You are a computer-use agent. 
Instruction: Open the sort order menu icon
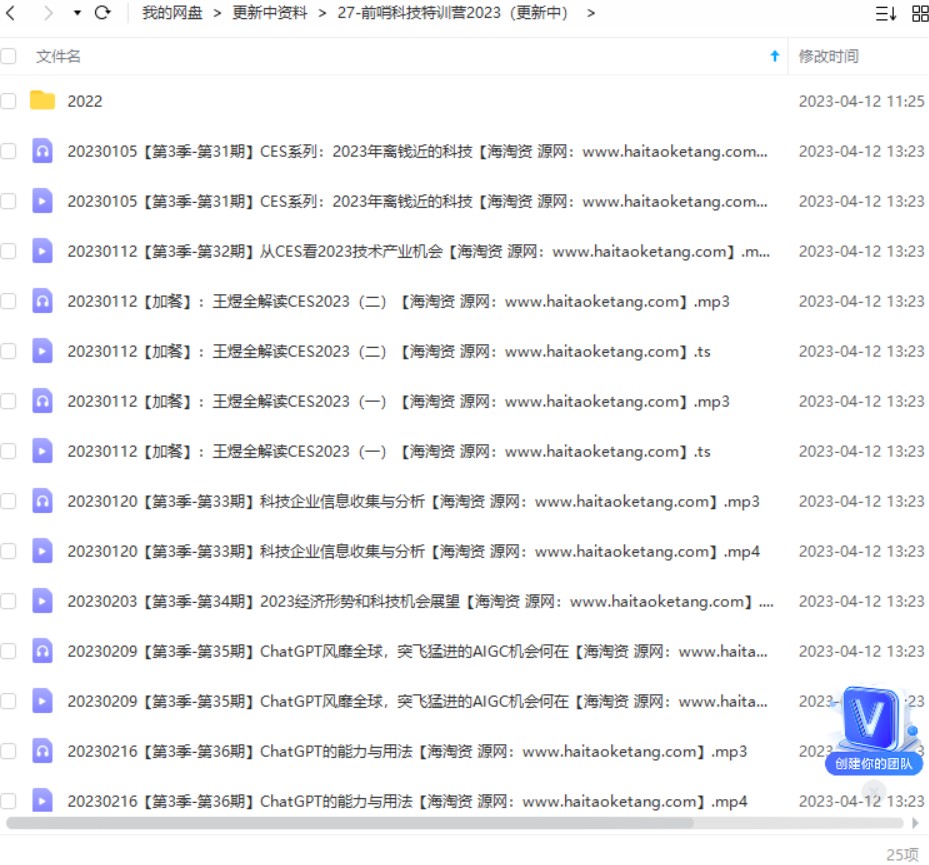(886, 13)
